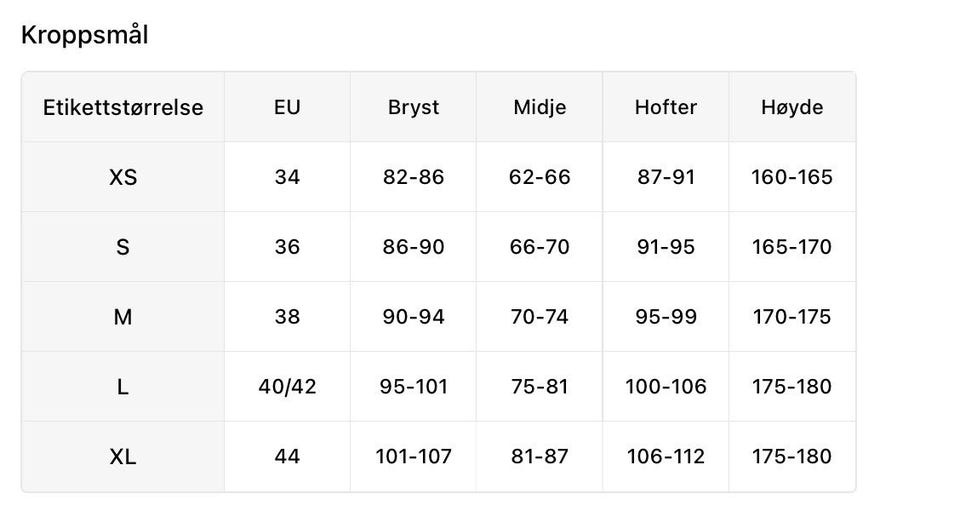Click the L size row label

tap(123, 387)
